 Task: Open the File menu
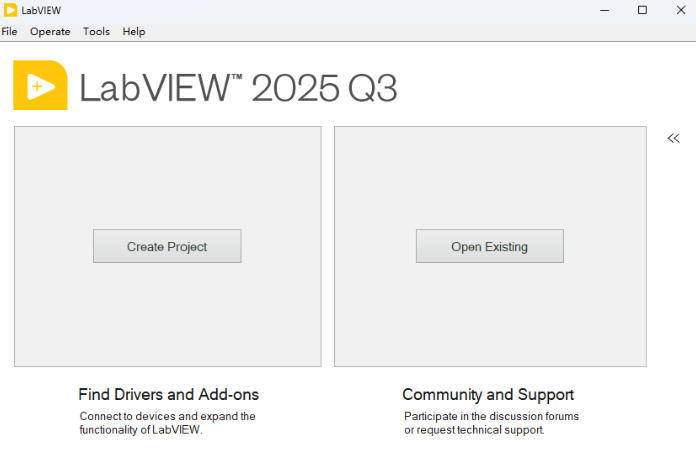tap(10, 31)
